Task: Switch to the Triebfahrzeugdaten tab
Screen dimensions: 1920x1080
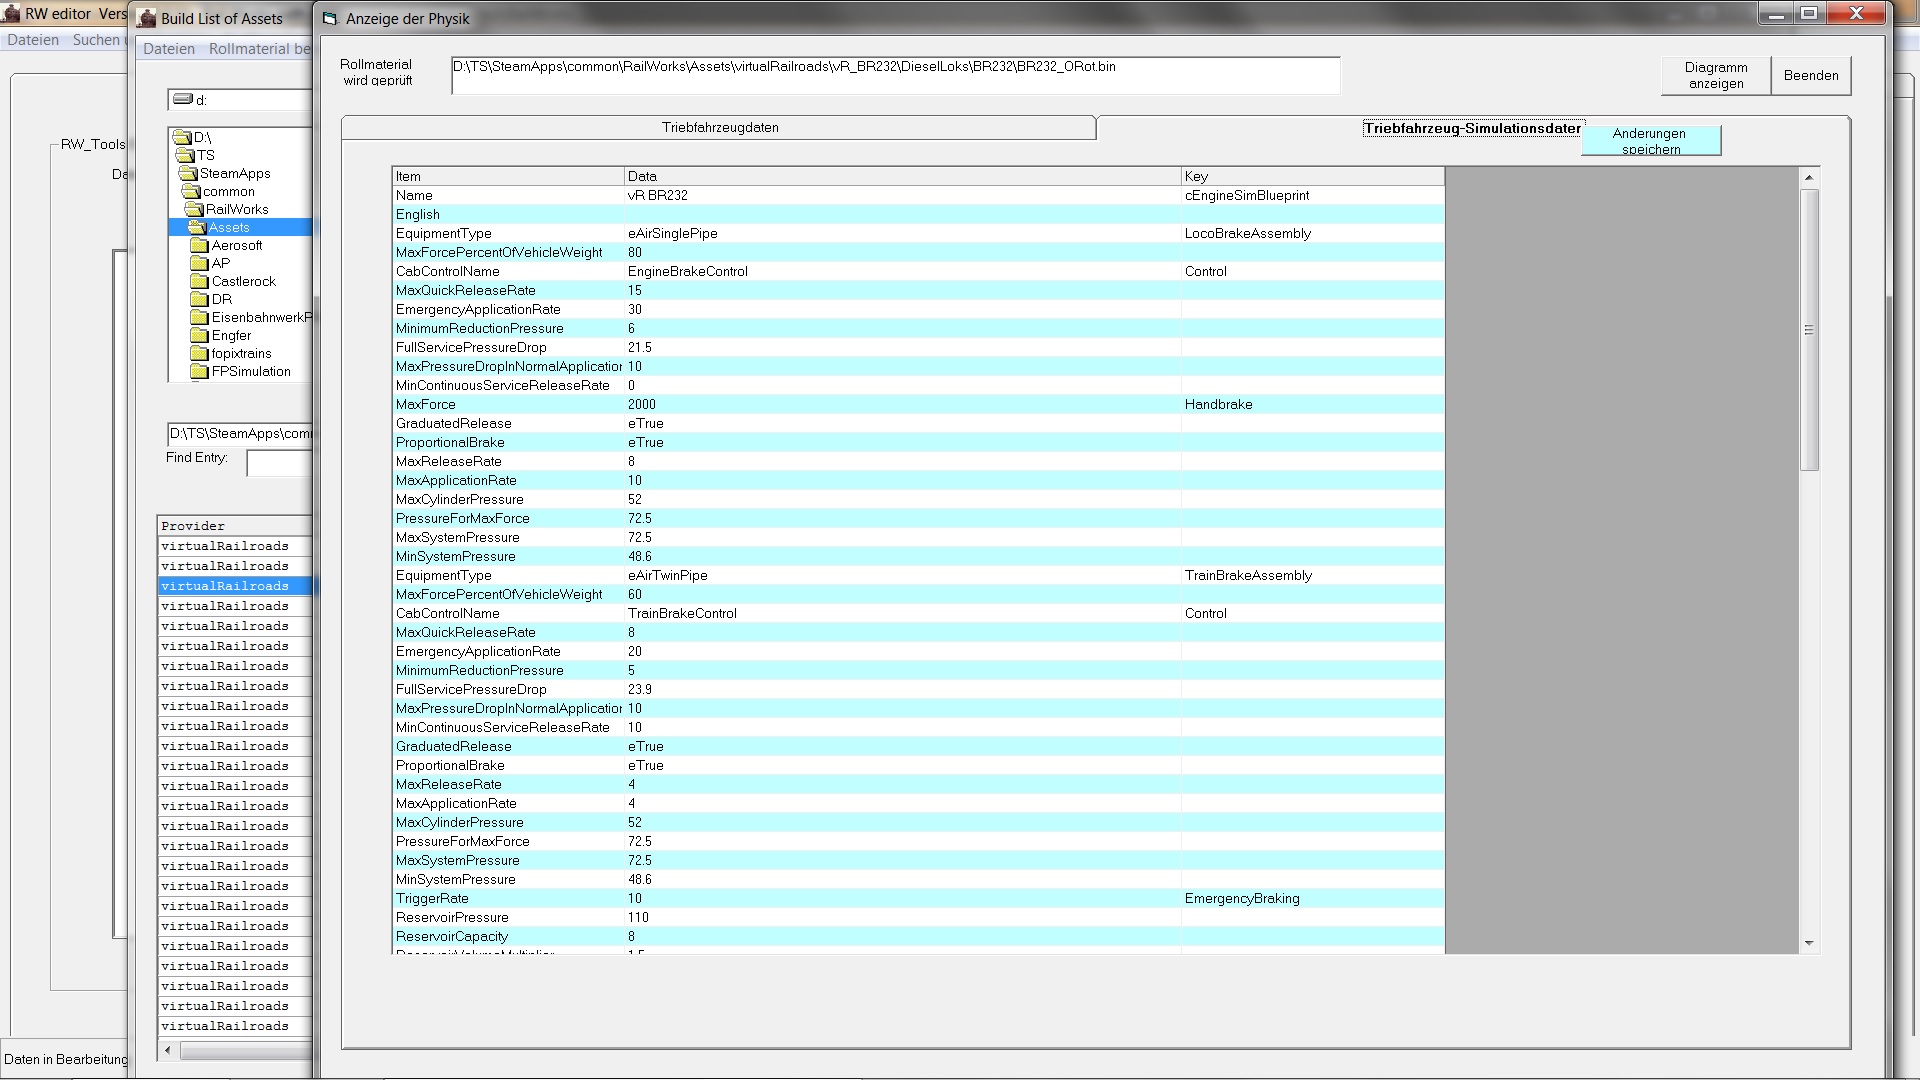Action: point(719,127)
